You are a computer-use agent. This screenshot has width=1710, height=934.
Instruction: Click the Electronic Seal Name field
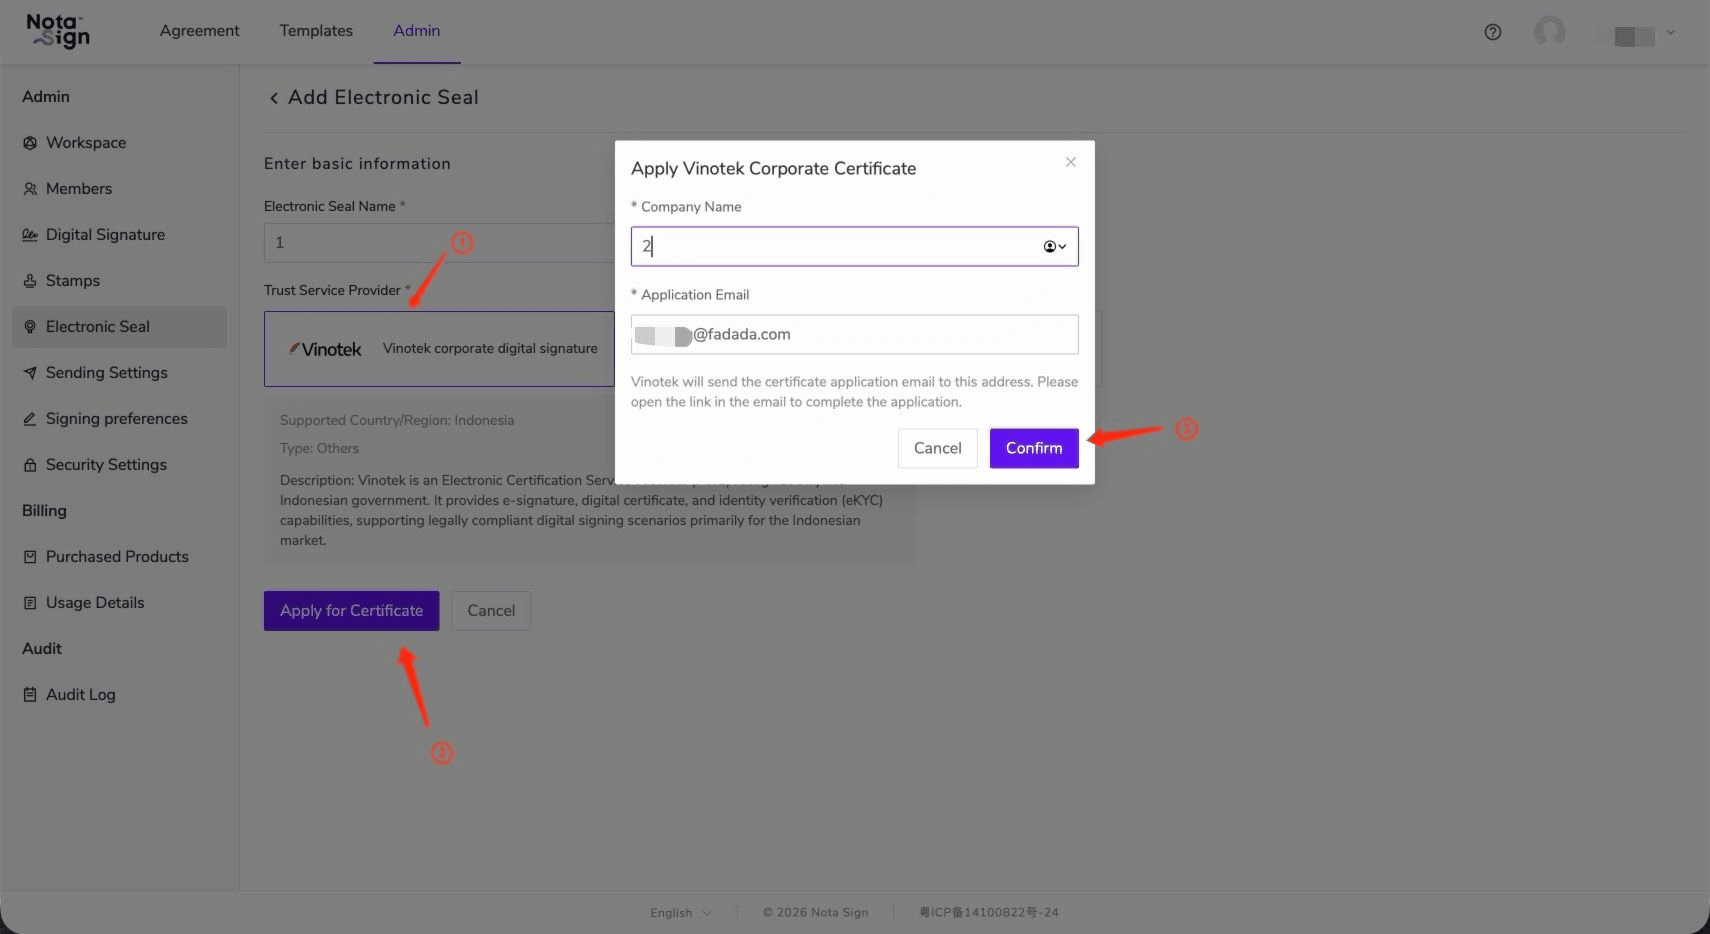439,243
